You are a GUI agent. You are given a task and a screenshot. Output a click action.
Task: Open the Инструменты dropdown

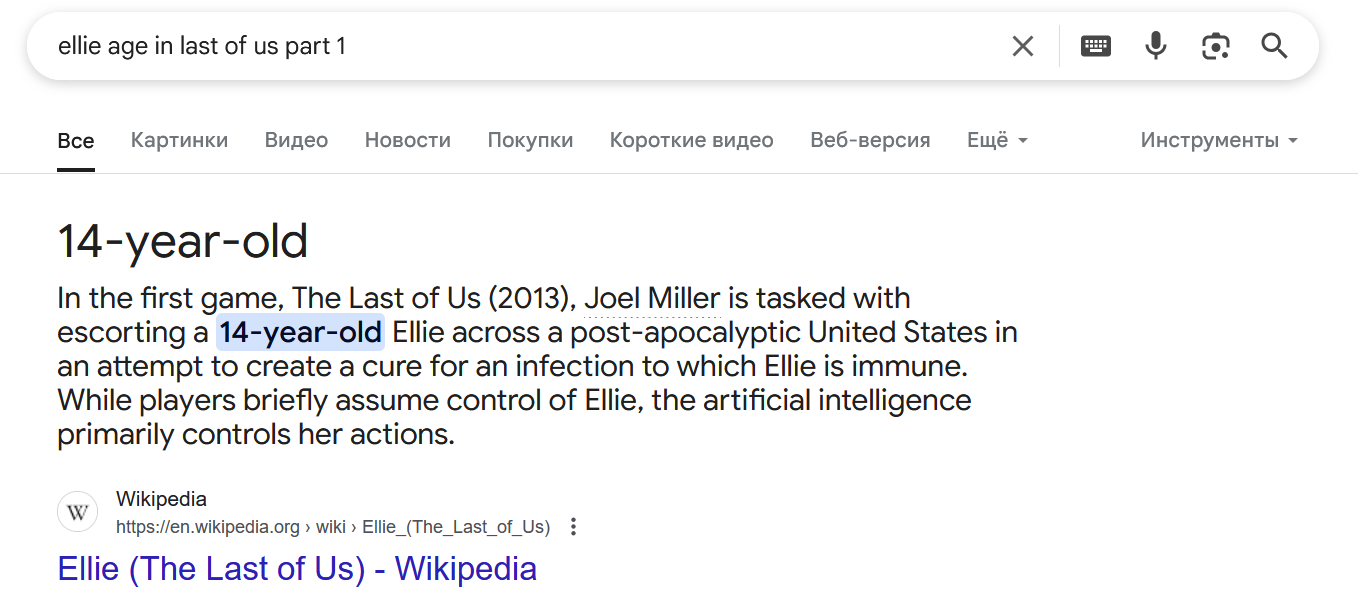point(1219,140)
